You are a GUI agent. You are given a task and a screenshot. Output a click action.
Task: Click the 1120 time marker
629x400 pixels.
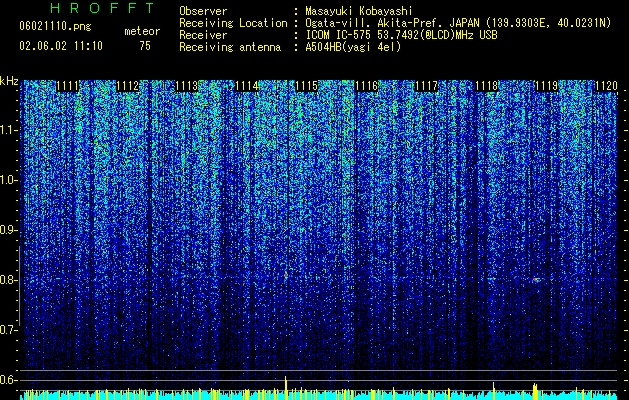pyautogui.click(x=606, y=86)
